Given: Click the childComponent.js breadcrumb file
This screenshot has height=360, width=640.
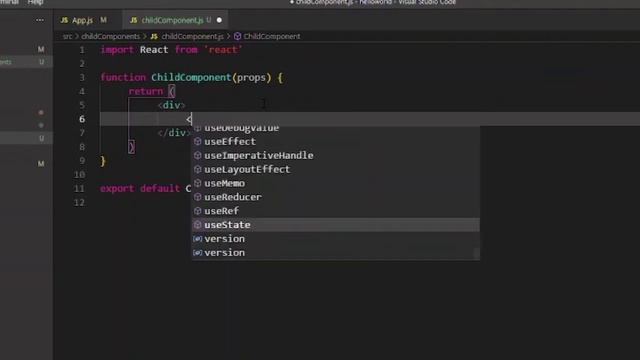Looking at the screenshot, I should point(192,36).
